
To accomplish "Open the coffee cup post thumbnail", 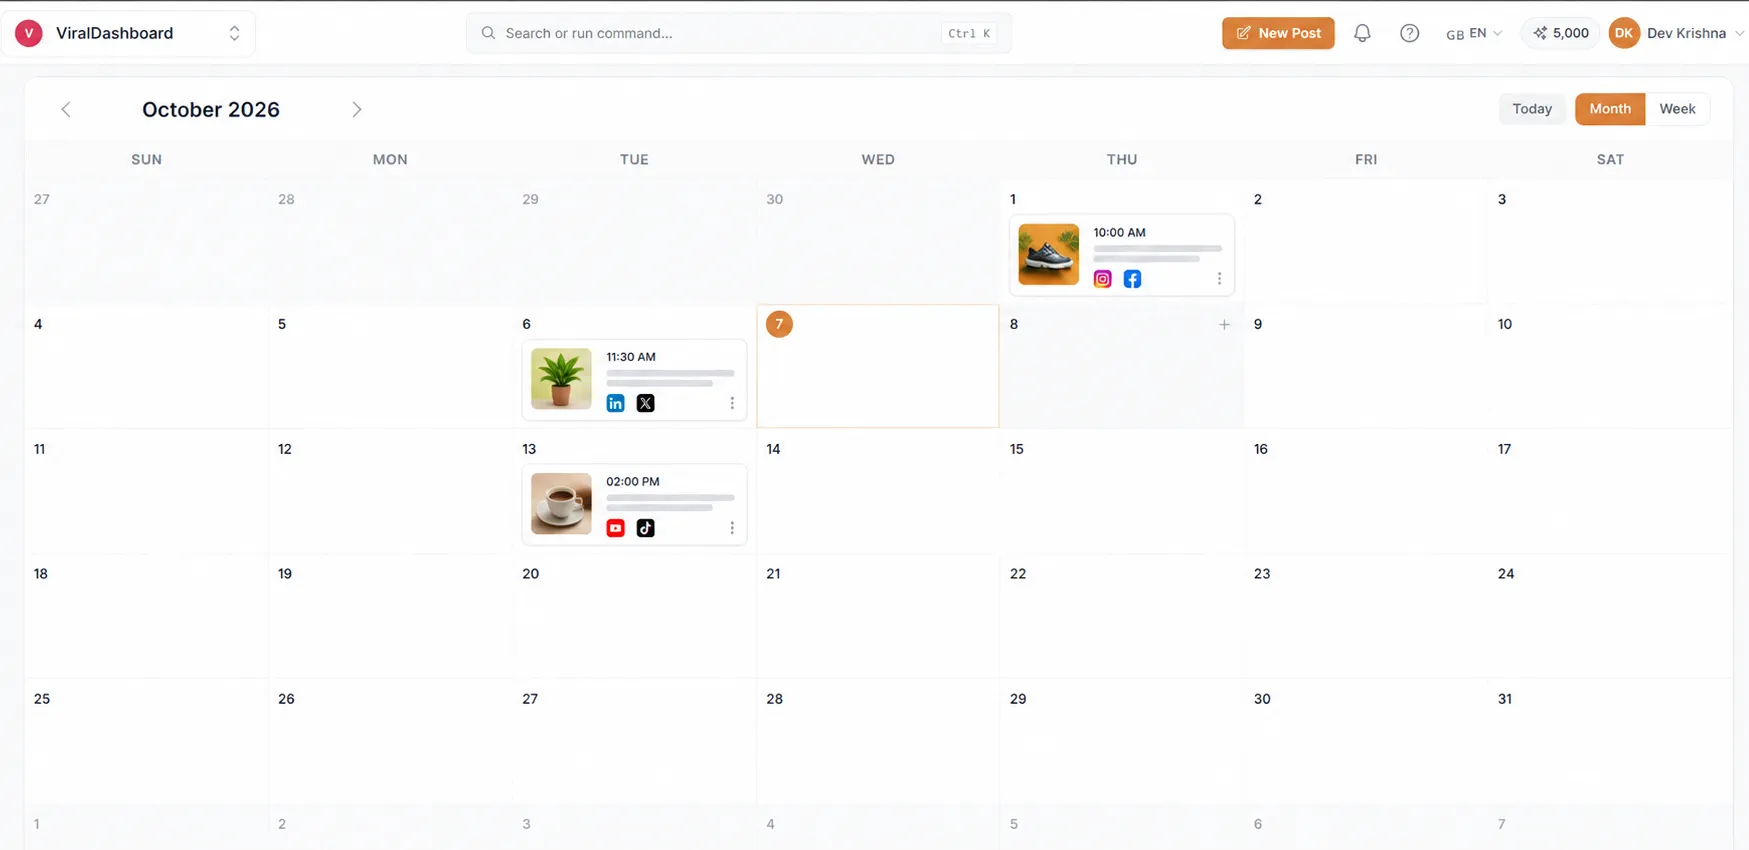I will [561, 503].
